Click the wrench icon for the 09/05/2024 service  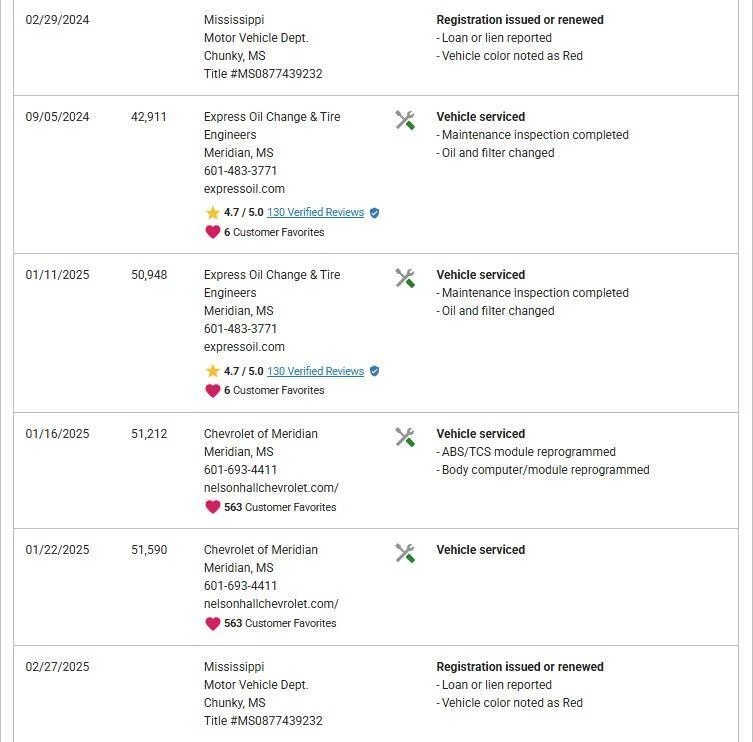click(405, 120)
